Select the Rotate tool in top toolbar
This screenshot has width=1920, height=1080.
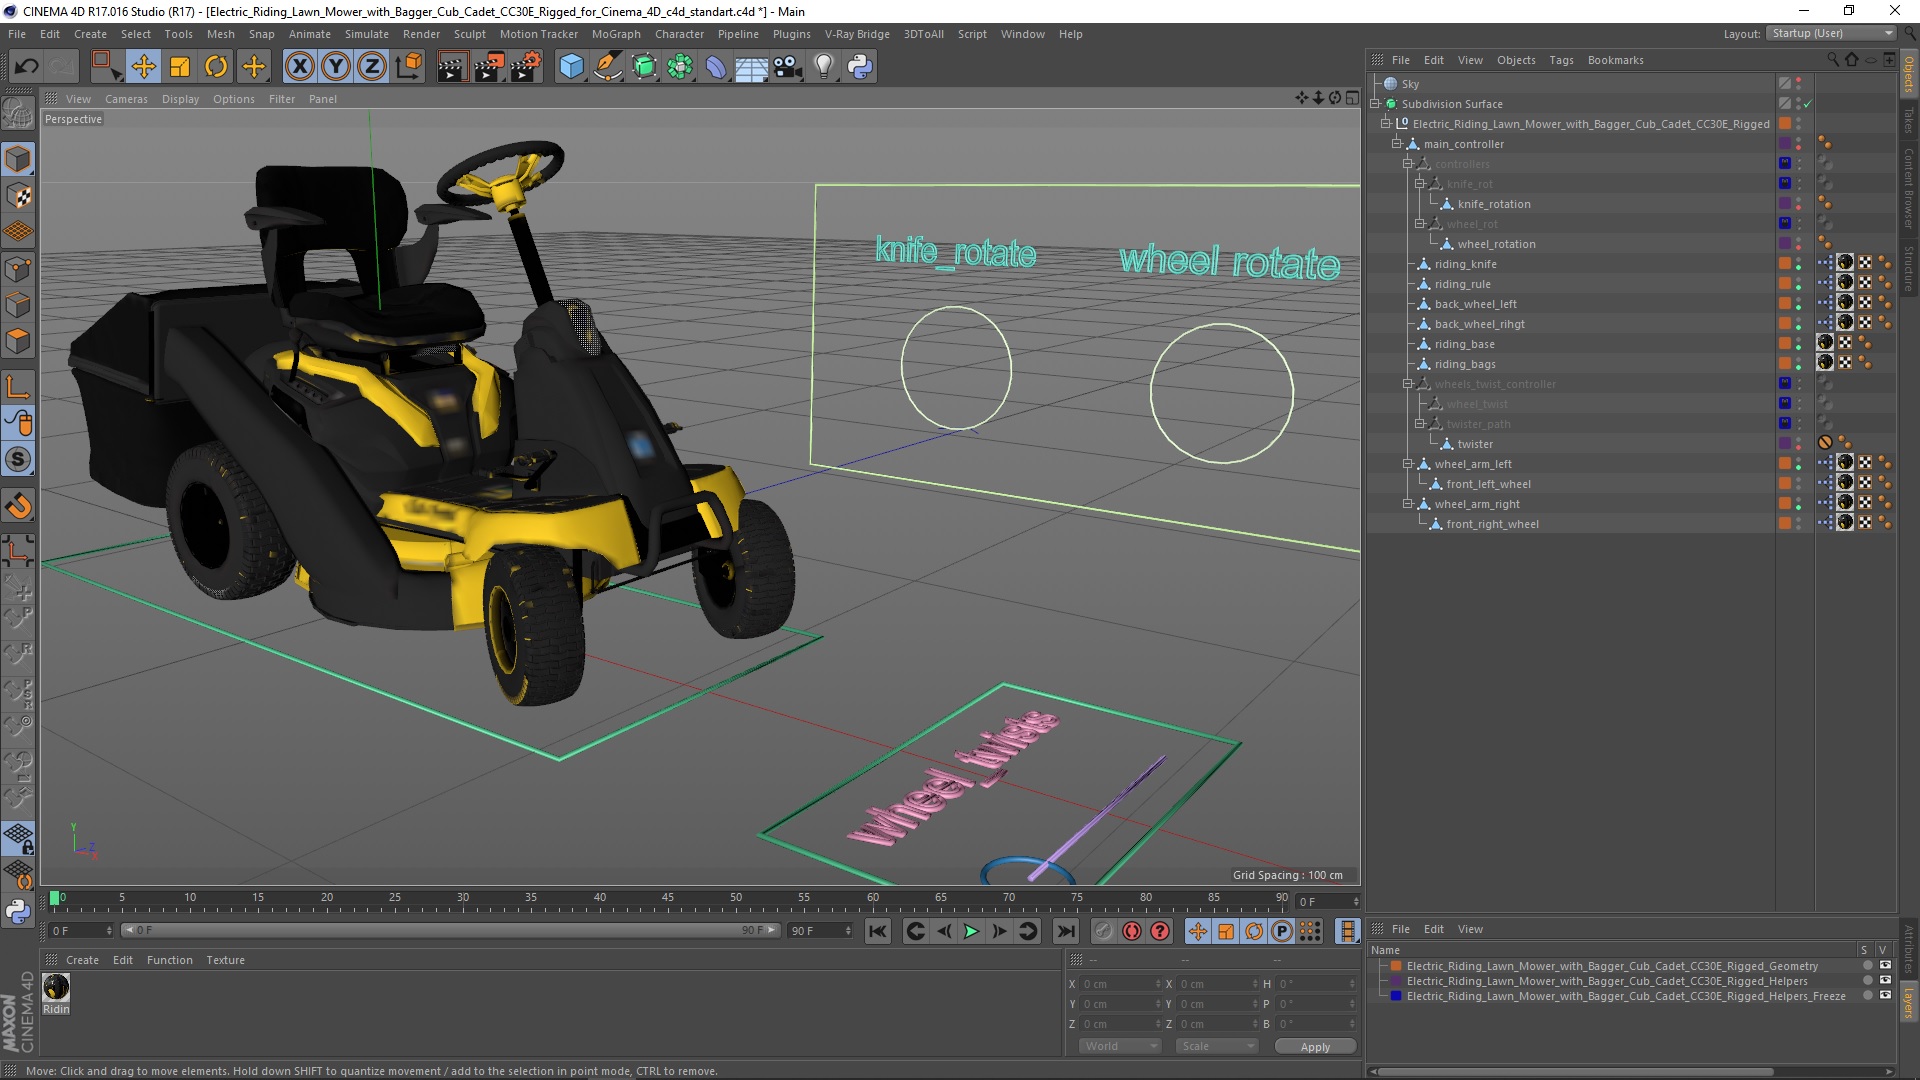[x=216, y=67]
